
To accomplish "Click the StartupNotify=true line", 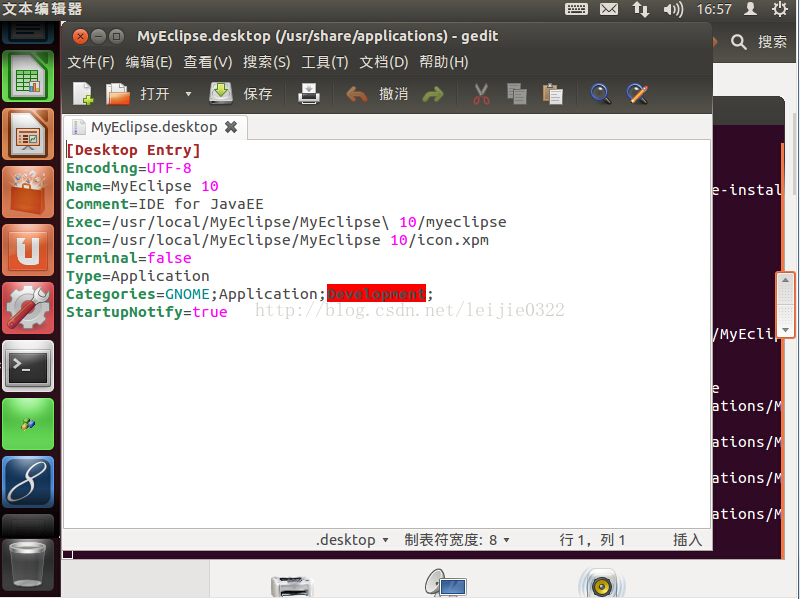I will click(x=147, y=312).
